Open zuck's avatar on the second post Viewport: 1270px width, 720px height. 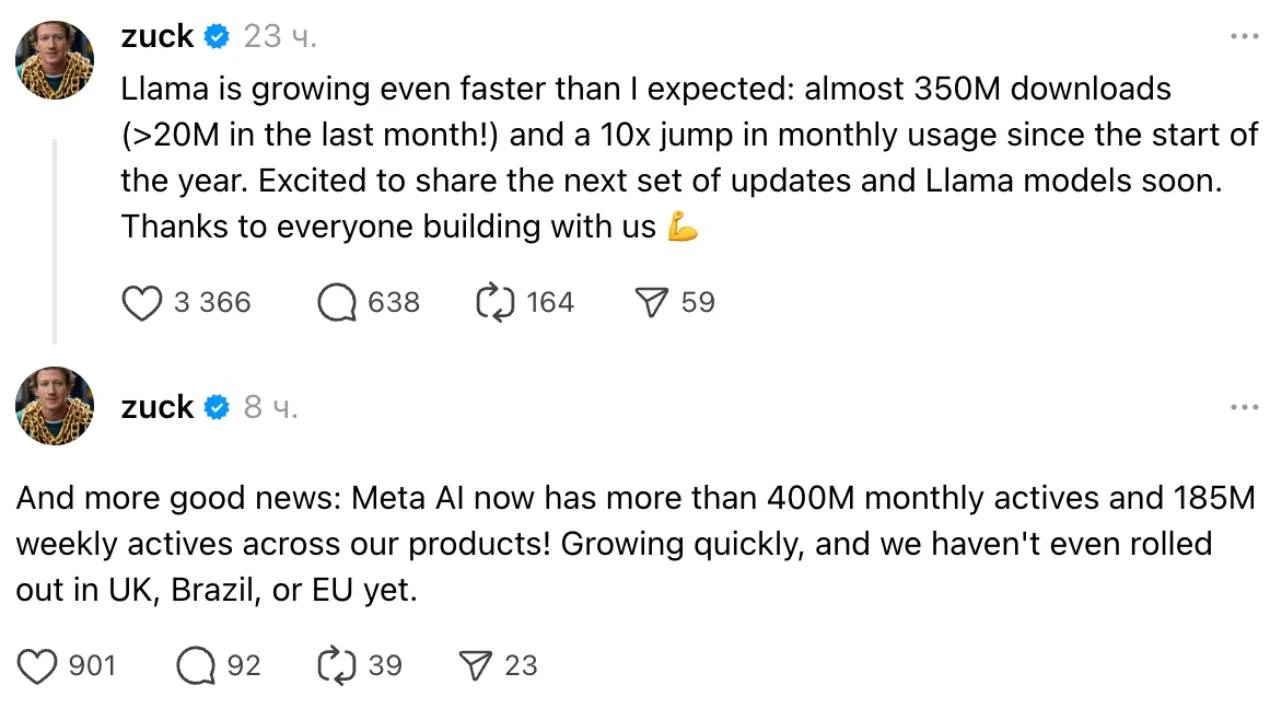point(55,405)
